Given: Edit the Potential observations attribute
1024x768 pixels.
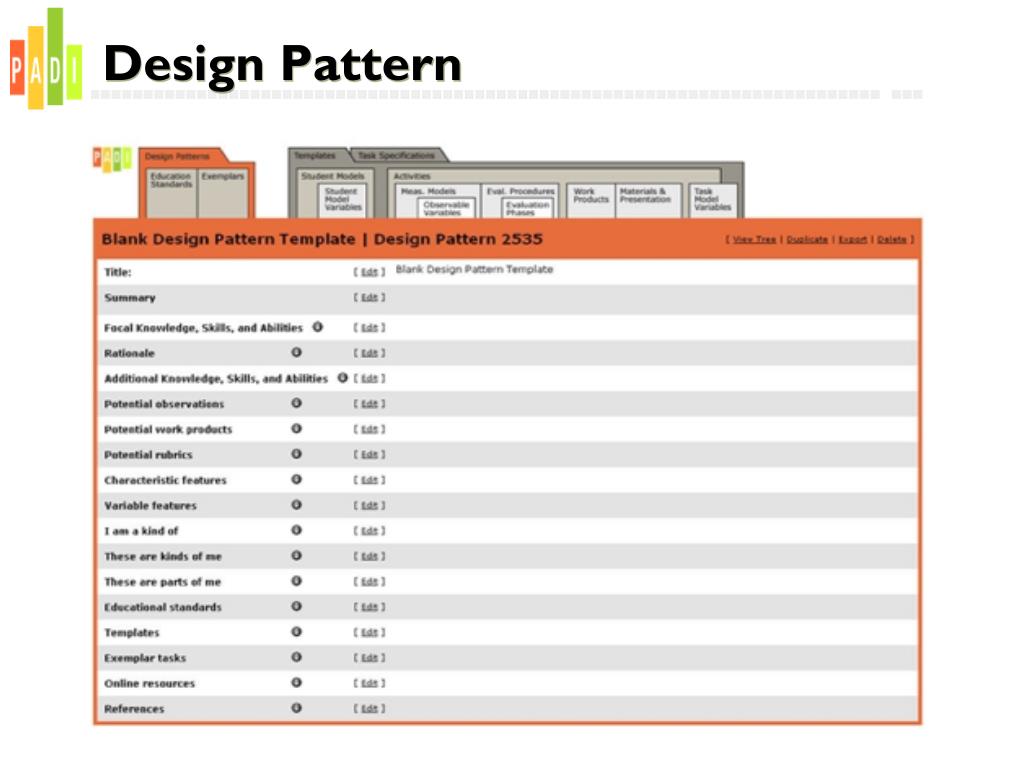Looking at the screenshot, I should click(370, 404).
